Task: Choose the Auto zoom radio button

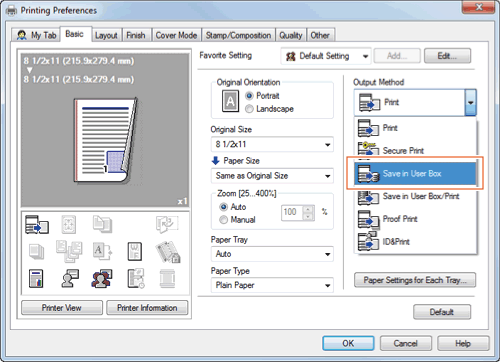Action: 224,207
